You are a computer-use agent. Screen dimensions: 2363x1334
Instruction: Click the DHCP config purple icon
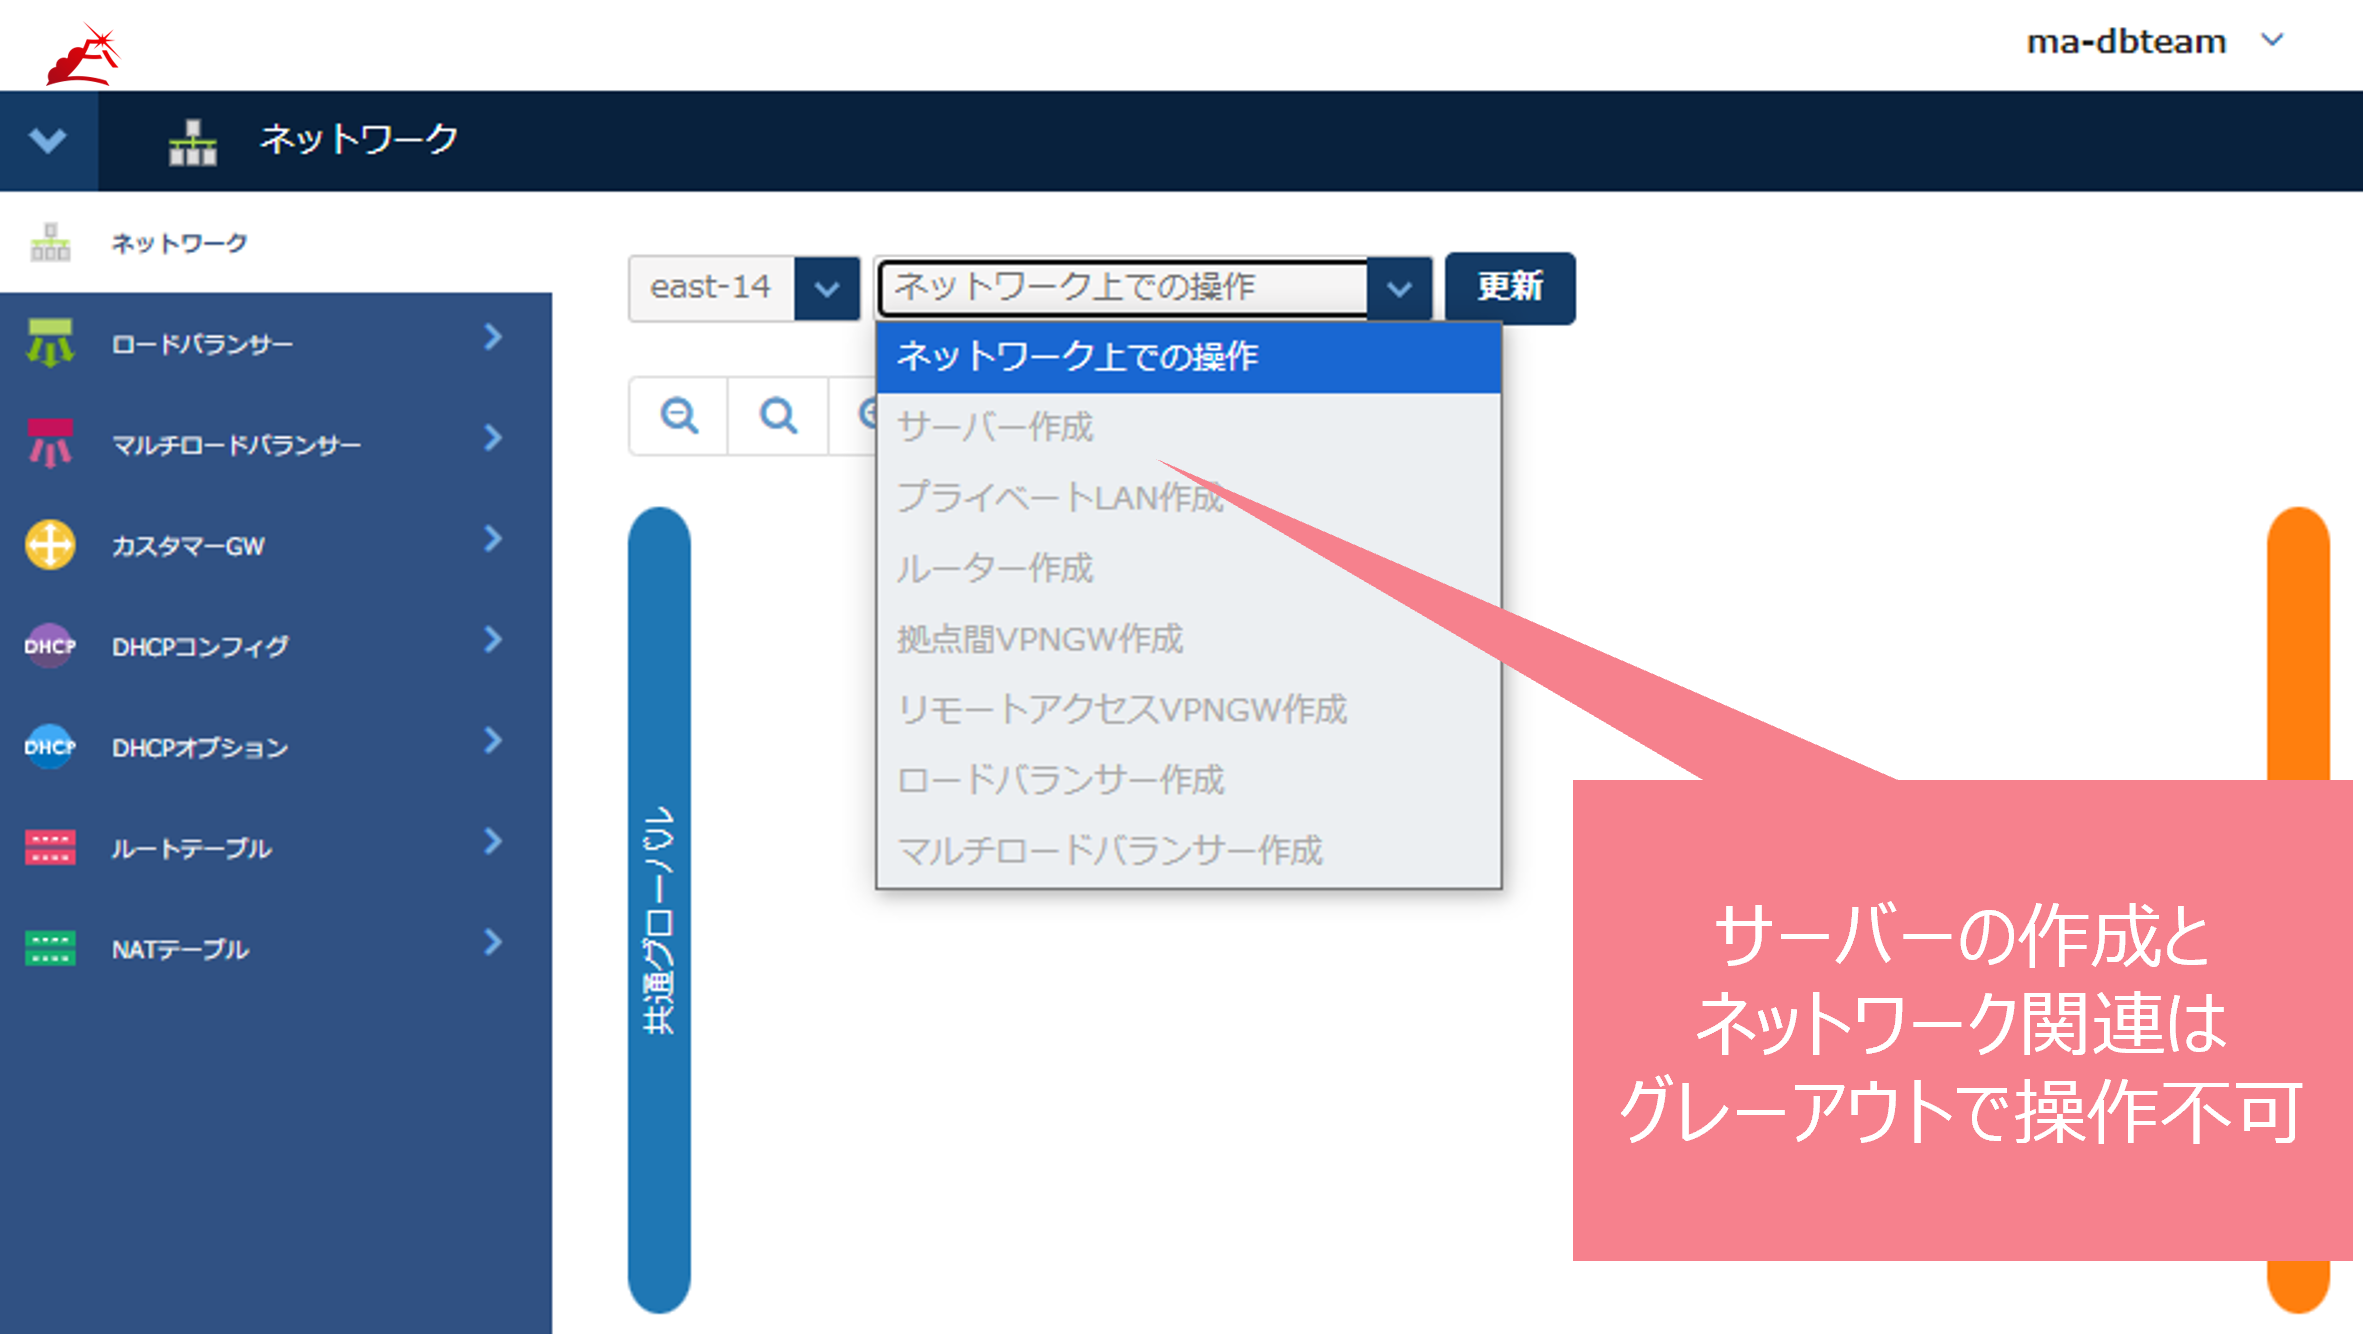[50, 646]
